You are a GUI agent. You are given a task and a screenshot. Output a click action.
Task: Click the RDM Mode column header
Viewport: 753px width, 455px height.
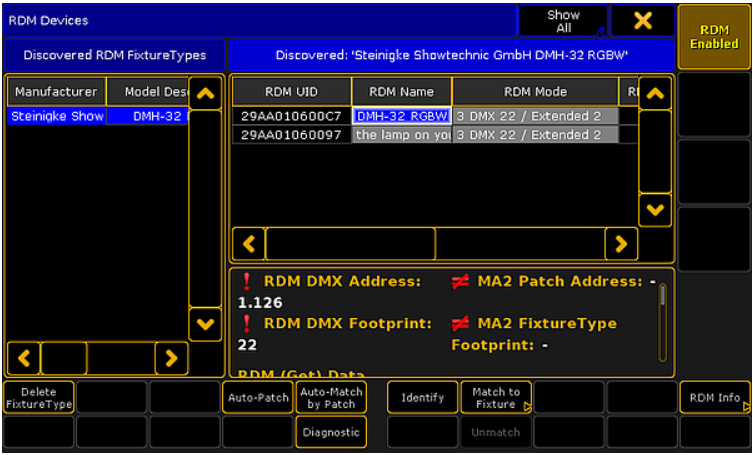535,91
